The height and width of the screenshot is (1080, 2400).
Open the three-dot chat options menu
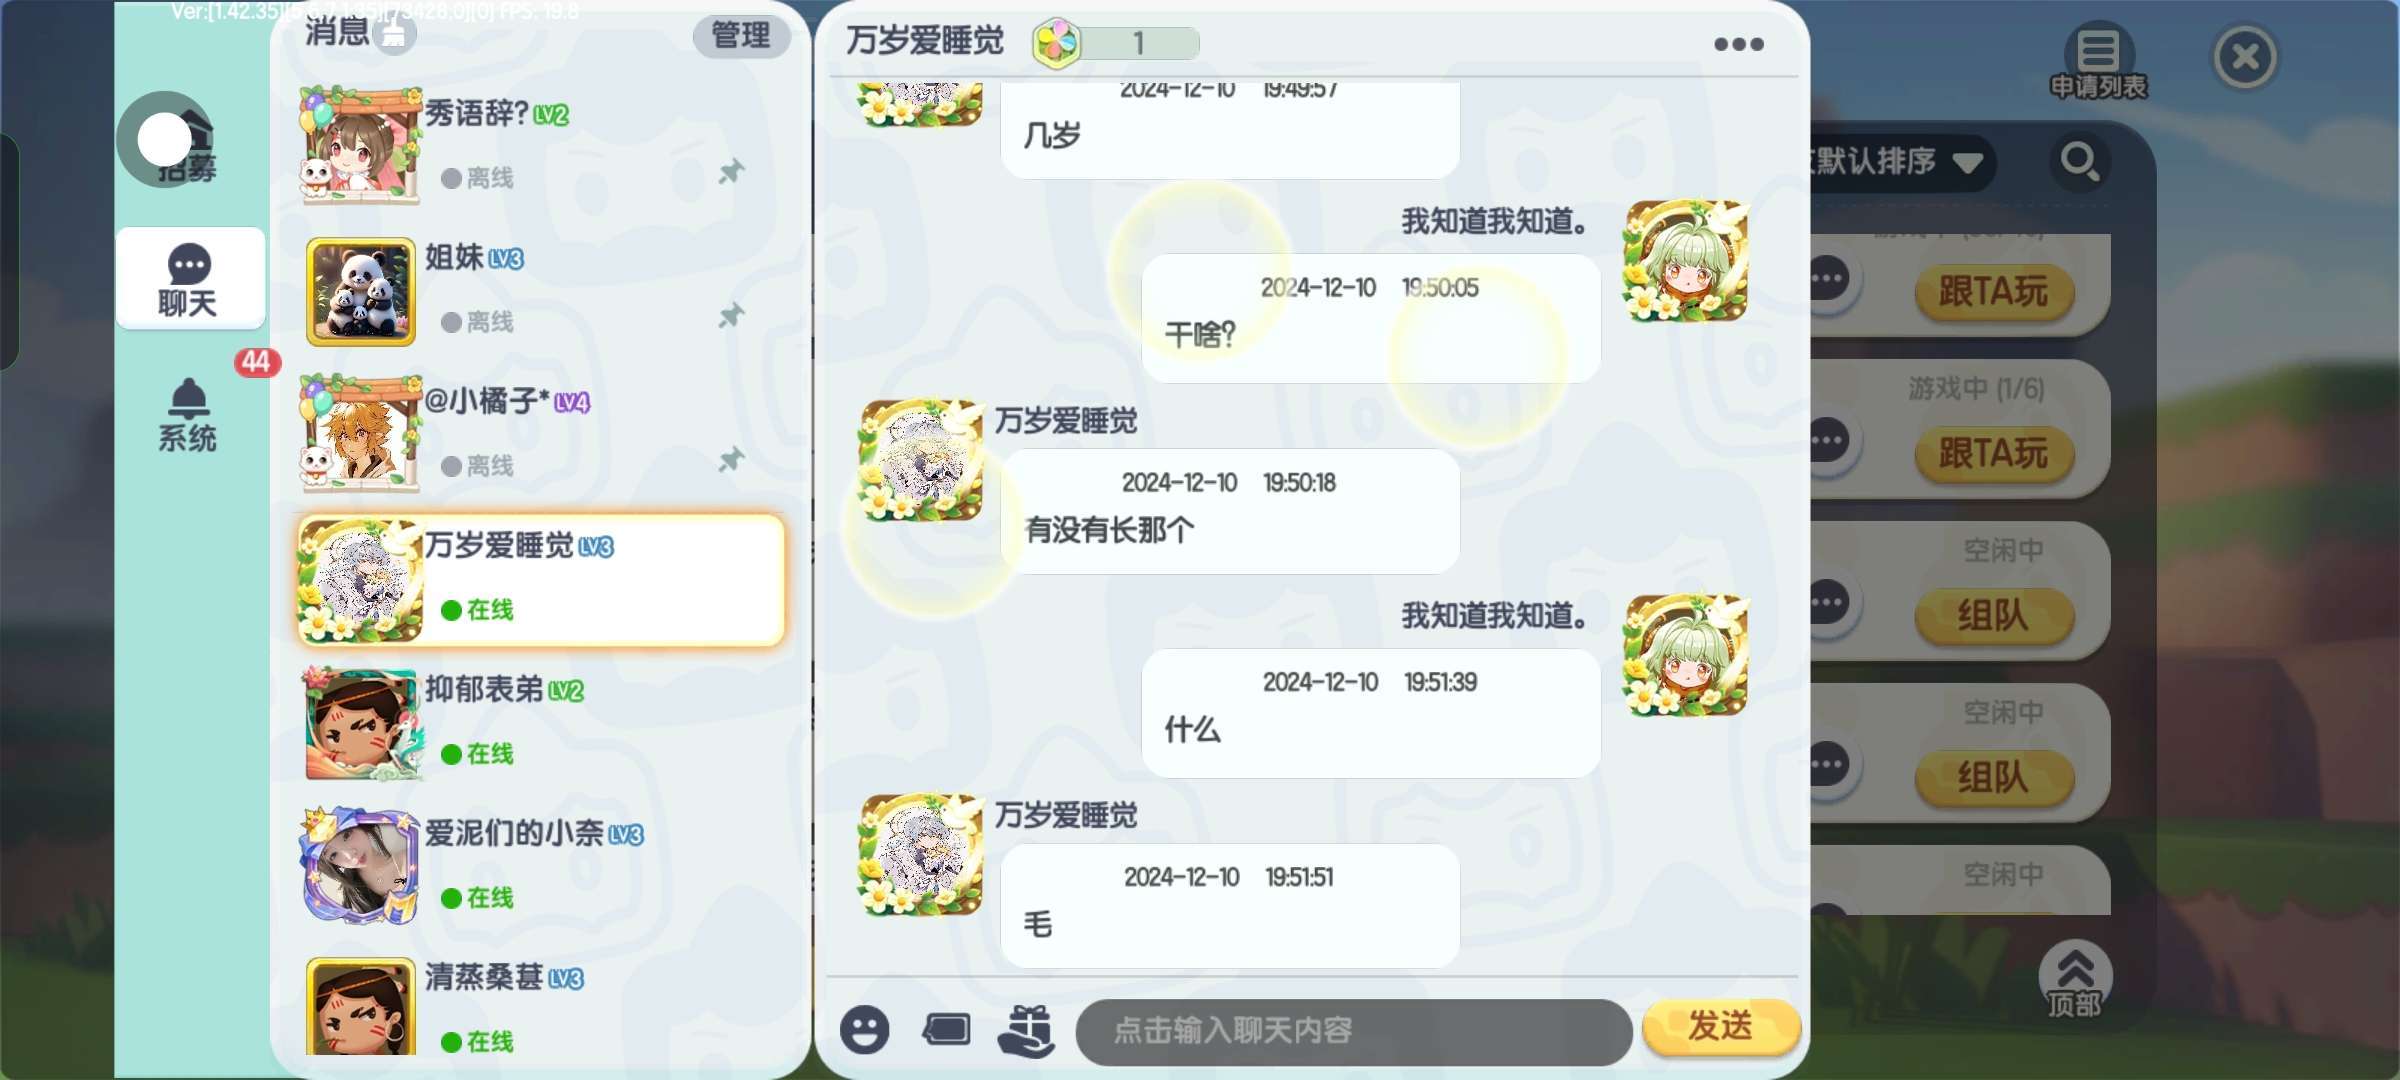click(x=1738, y=44)
